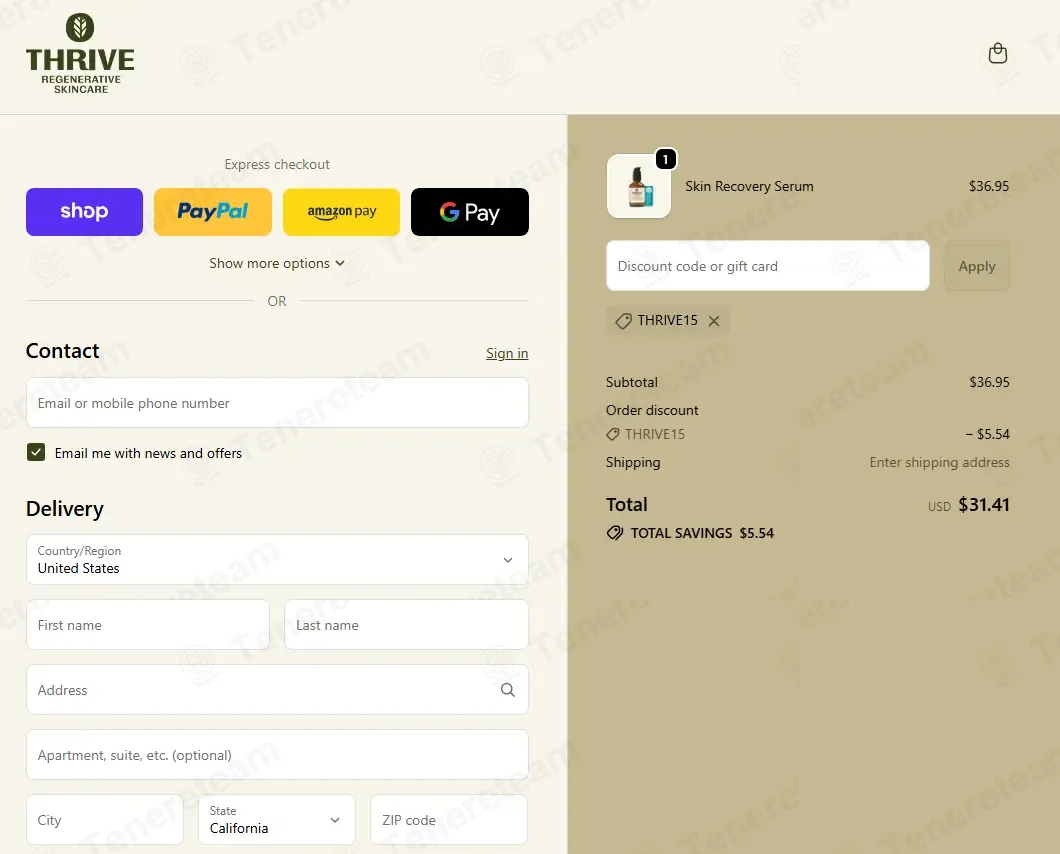Remove the THRIVE15 discount code tag
The height and width of the screenshot is (854, 1060).
point(714,321)
